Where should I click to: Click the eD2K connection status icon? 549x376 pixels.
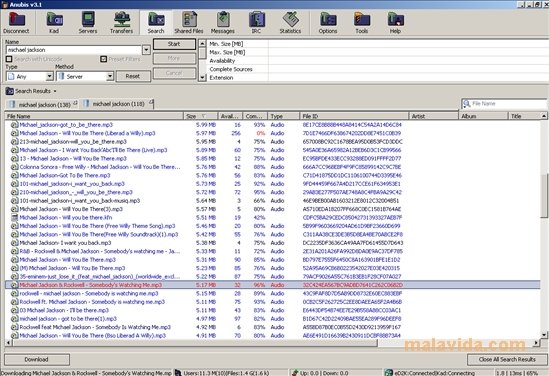point(389,373)
